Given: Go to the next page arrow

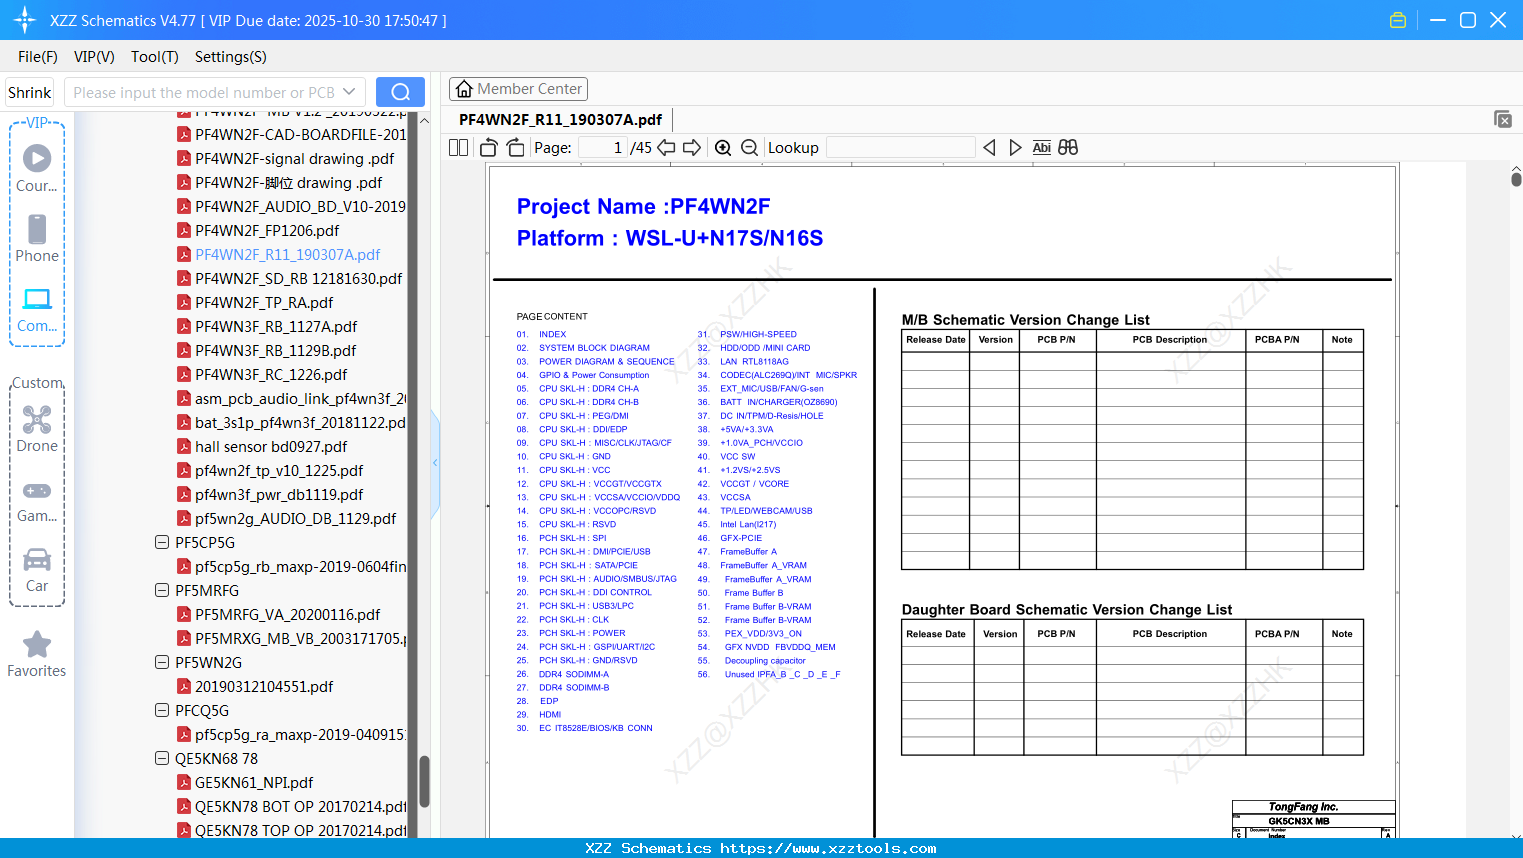Looking at the screenshot, I should pyautogui.click(x=692, y=148).
